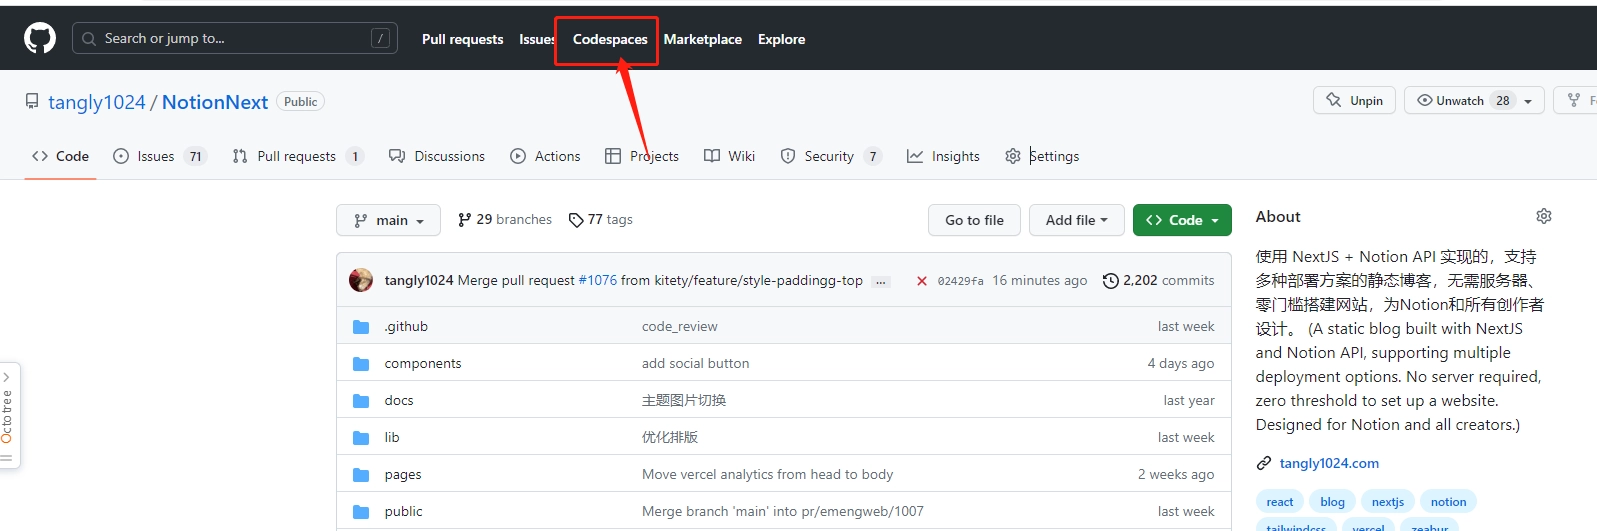Open code_review commit message
Screen dimensions: 1597x531
(680, 326)
